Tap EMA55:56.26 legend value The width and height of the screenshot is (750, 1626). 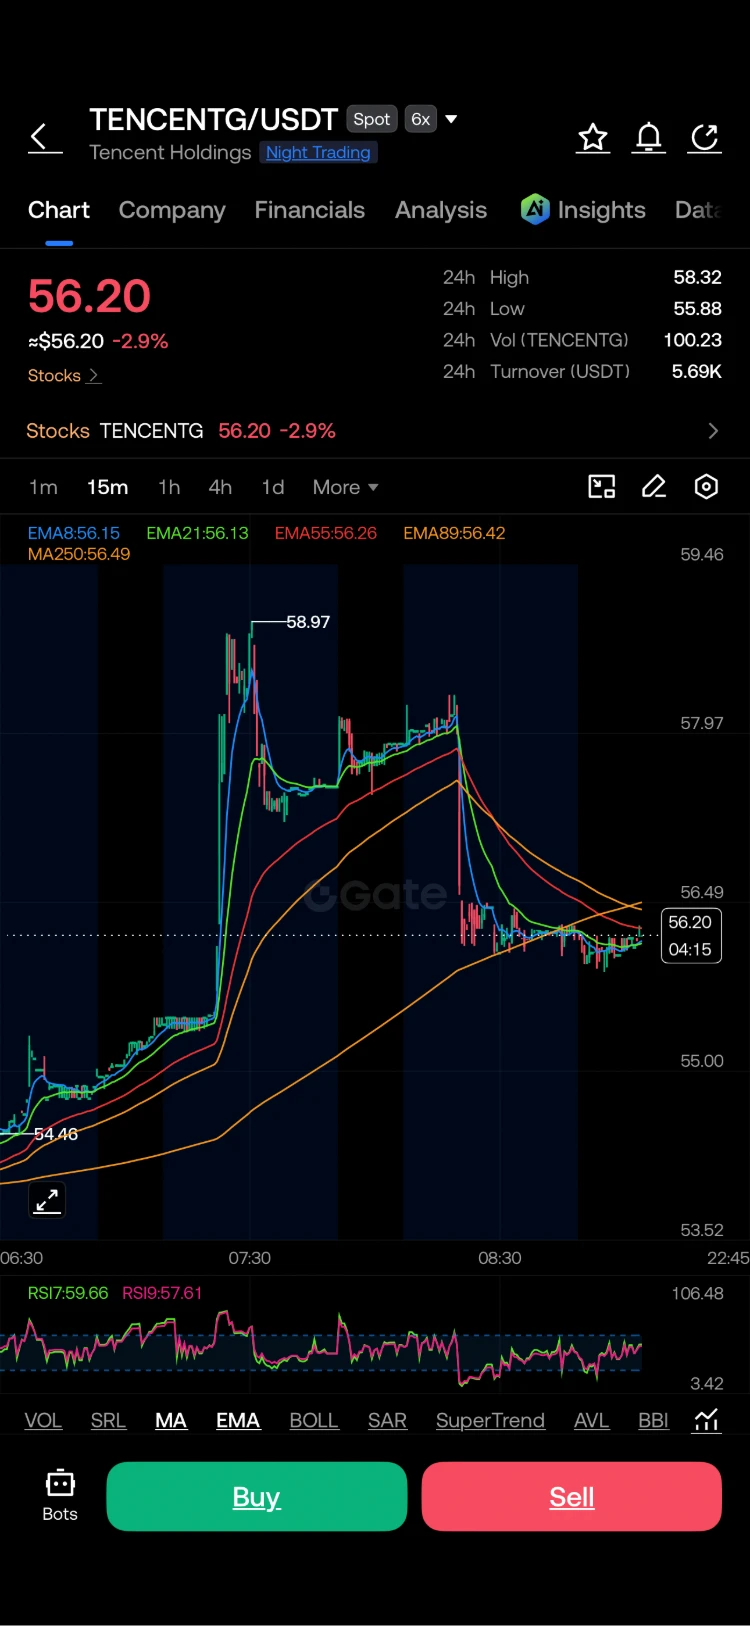click(x=326, y=533)
